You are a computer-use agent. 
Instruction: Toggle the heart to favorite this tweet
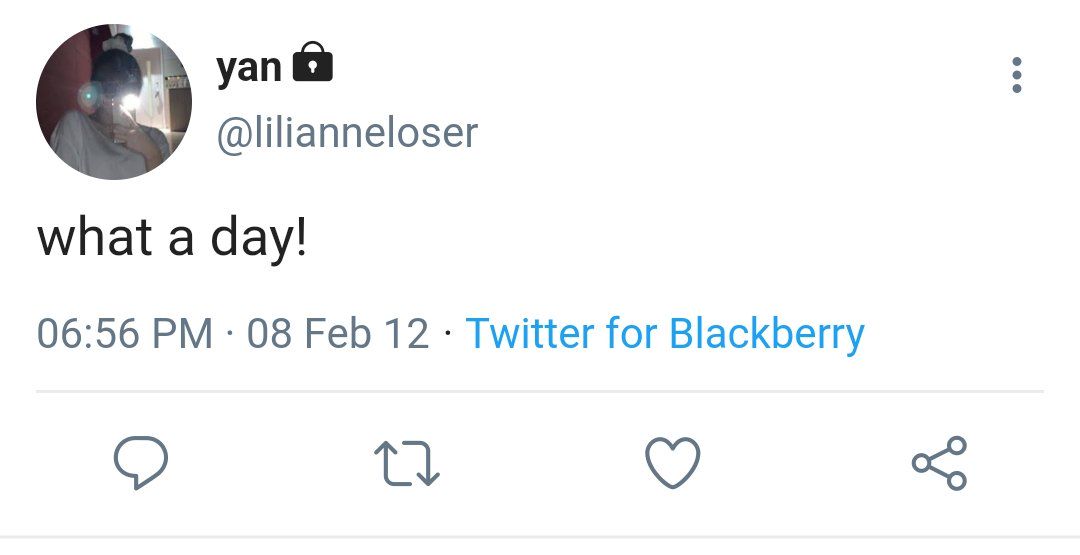[672, 463]
